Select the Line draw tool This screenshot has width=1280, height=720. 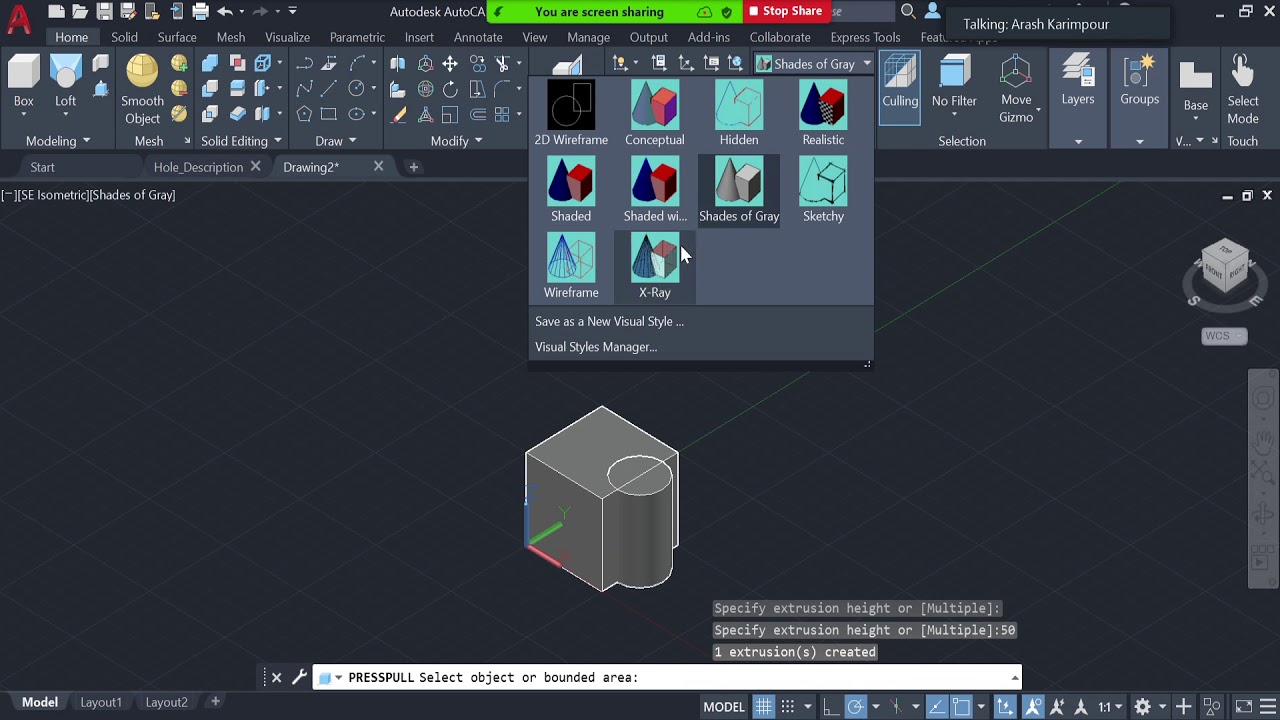(x=328, y=88)
